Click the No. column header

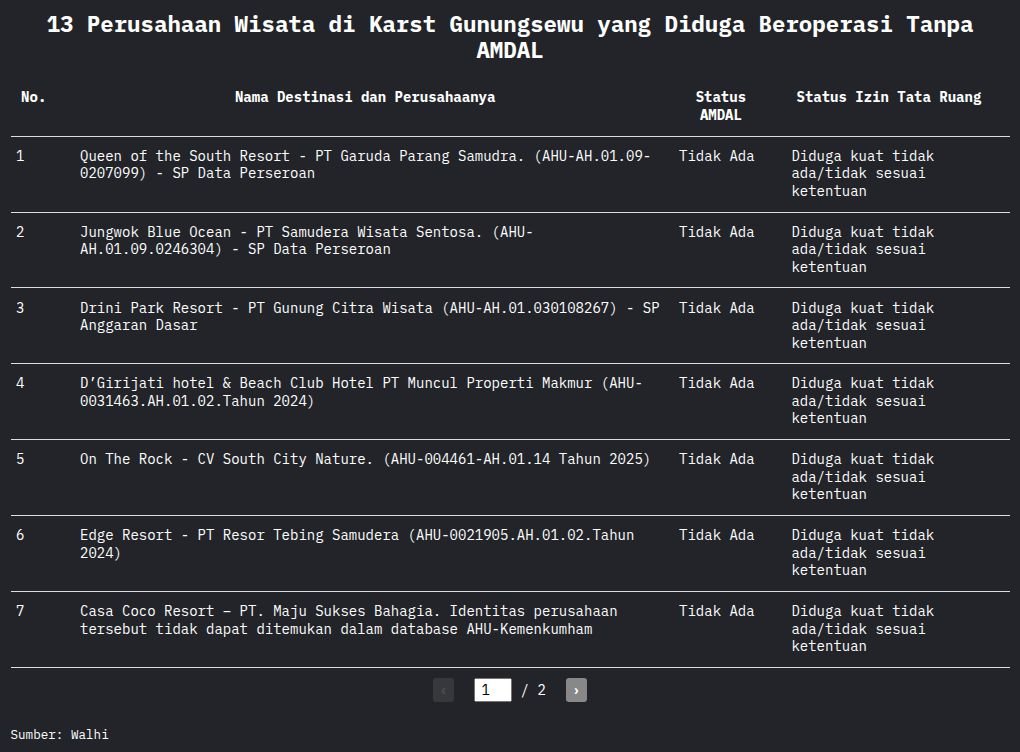(33, 97)
